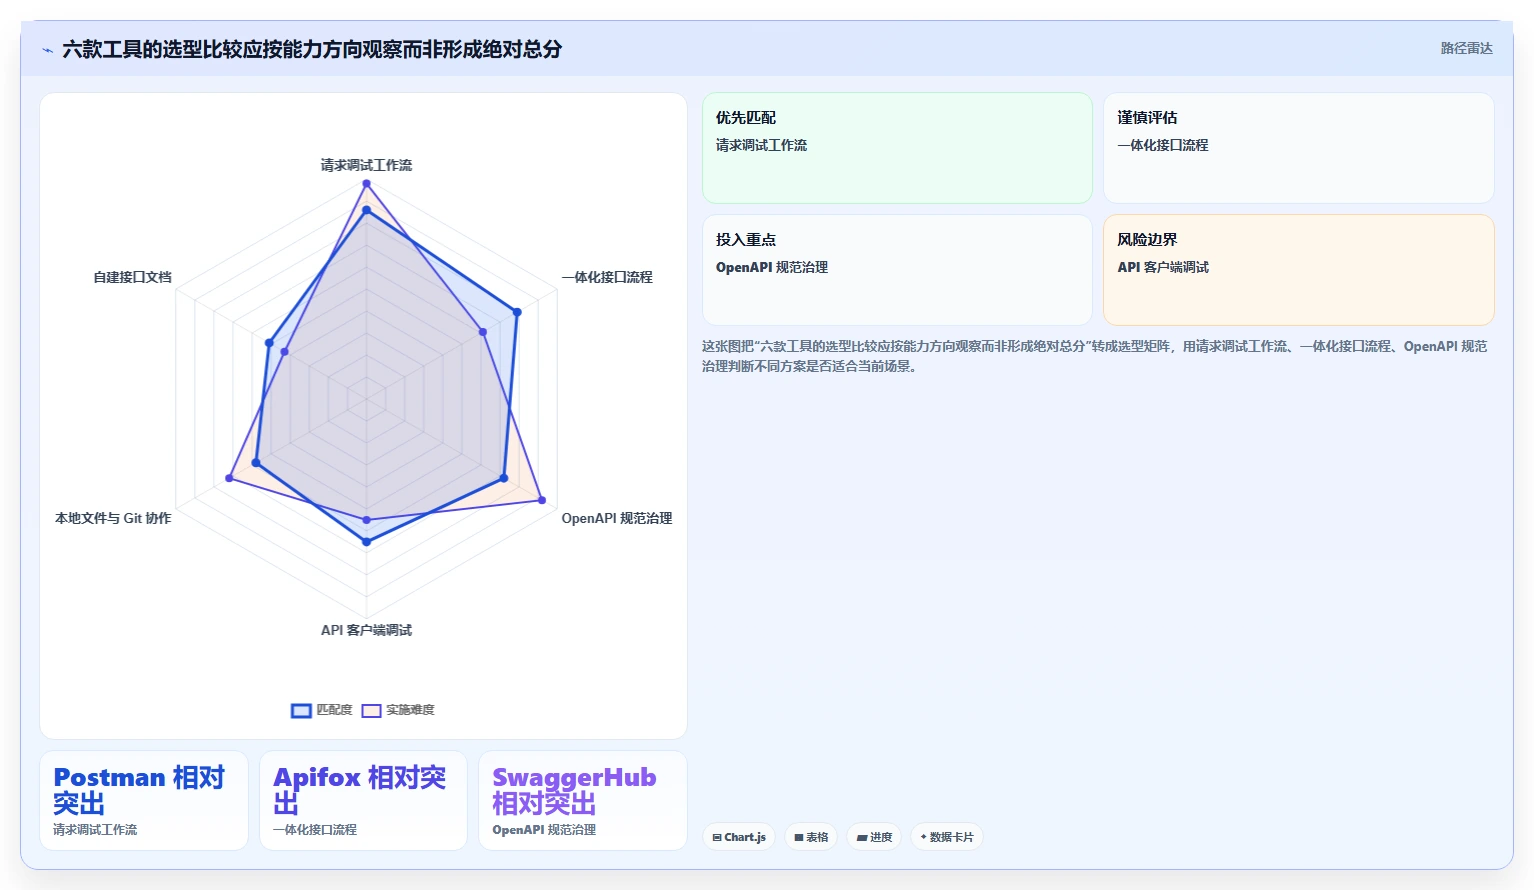Click the 进度 tag chip

click(x=874, y=837)
